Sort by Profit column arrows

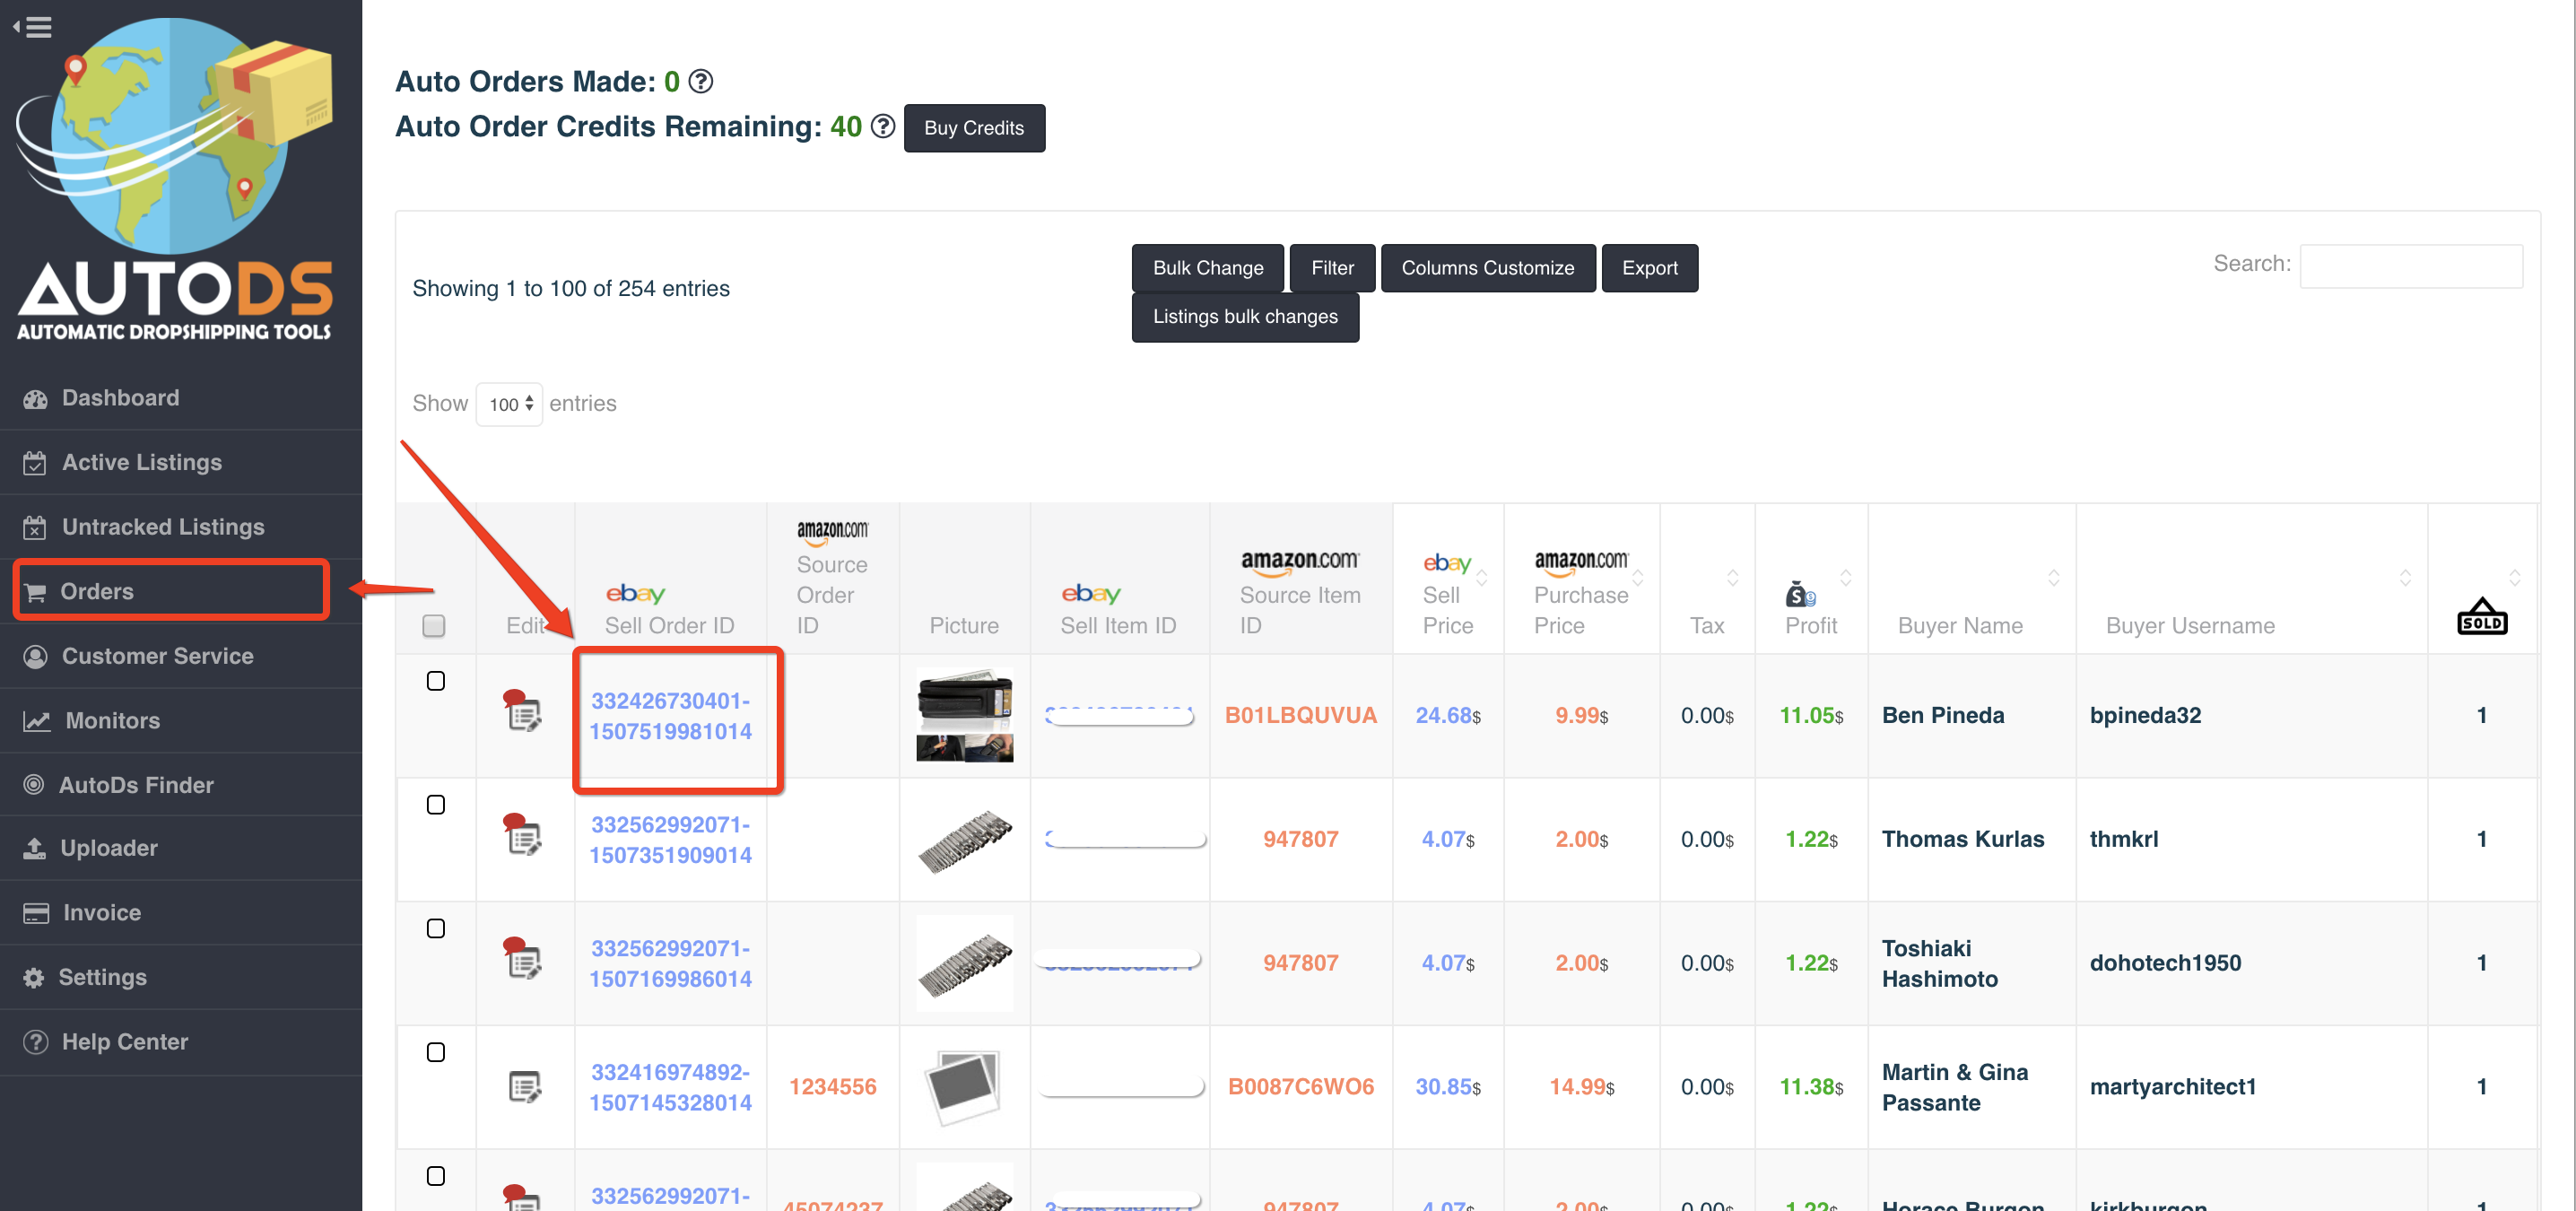coord(1846,578)
